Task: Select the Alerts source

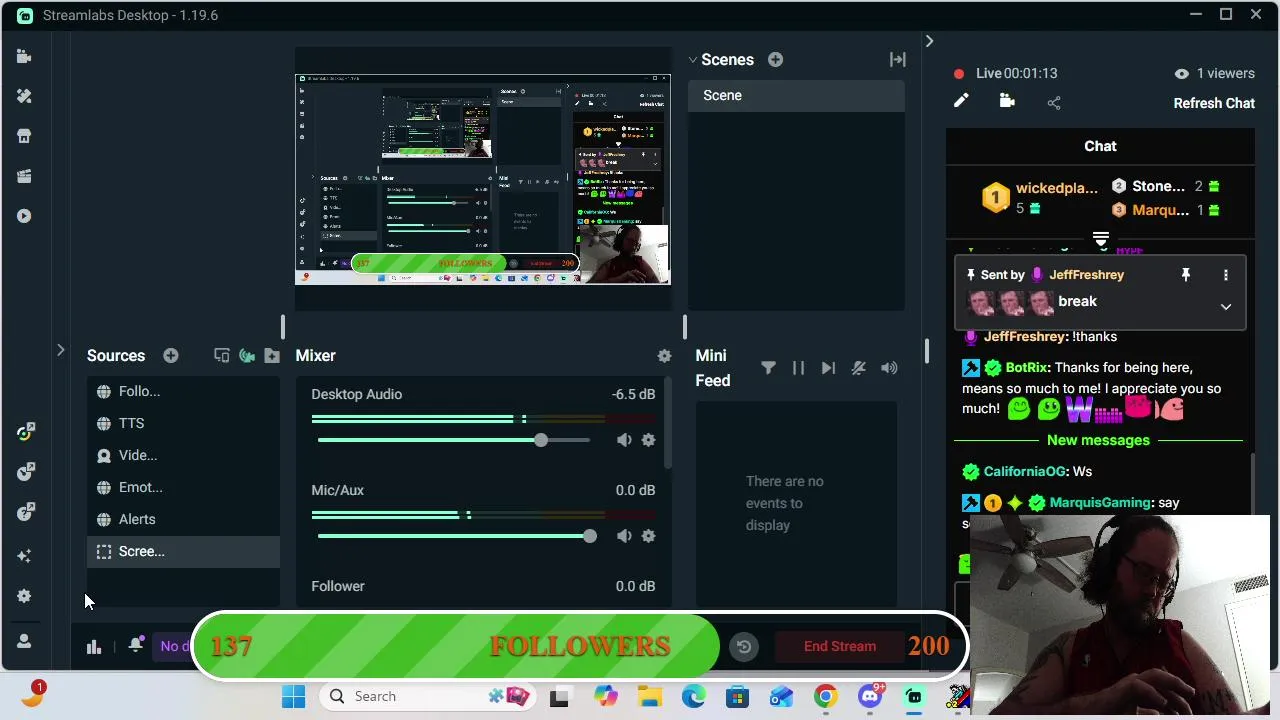Action: tap(183, 519)
